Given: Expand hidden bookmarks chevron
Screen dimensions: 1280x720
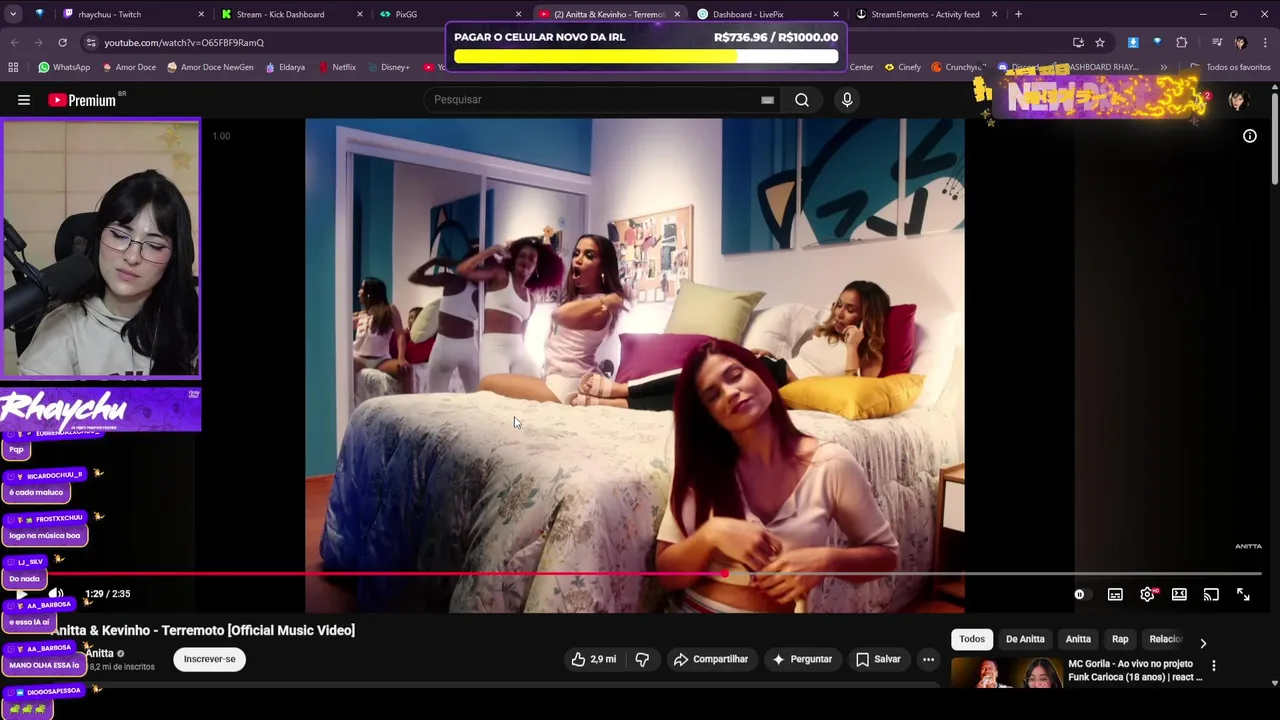Looking at the screenshot, I should point(1163,67).
